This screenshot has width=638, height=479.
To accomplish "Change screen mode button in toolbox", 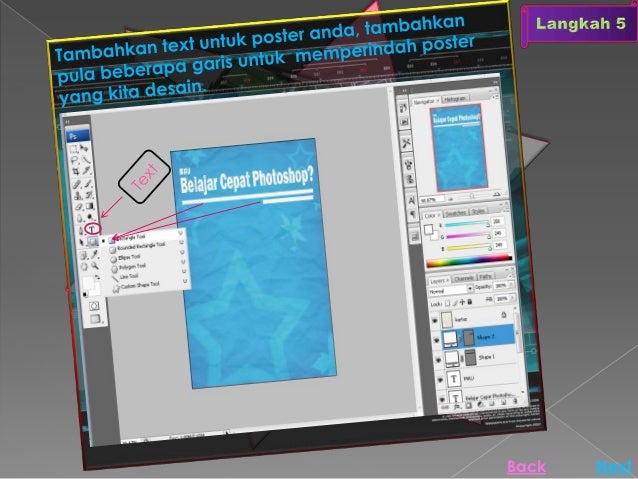I will (x=95, y=319).
